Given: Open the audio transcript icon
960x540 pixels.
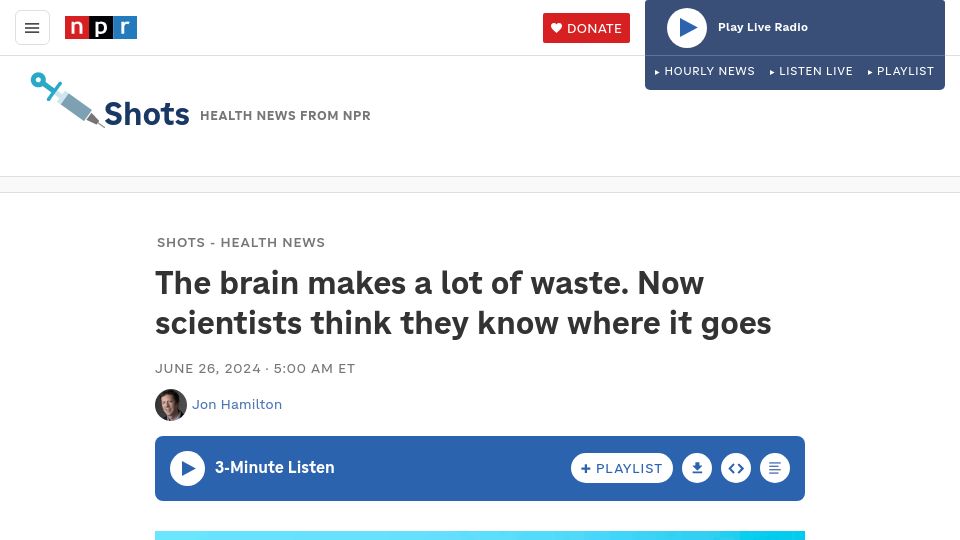Looking at the screenshot, I should [x=775, y=468].
